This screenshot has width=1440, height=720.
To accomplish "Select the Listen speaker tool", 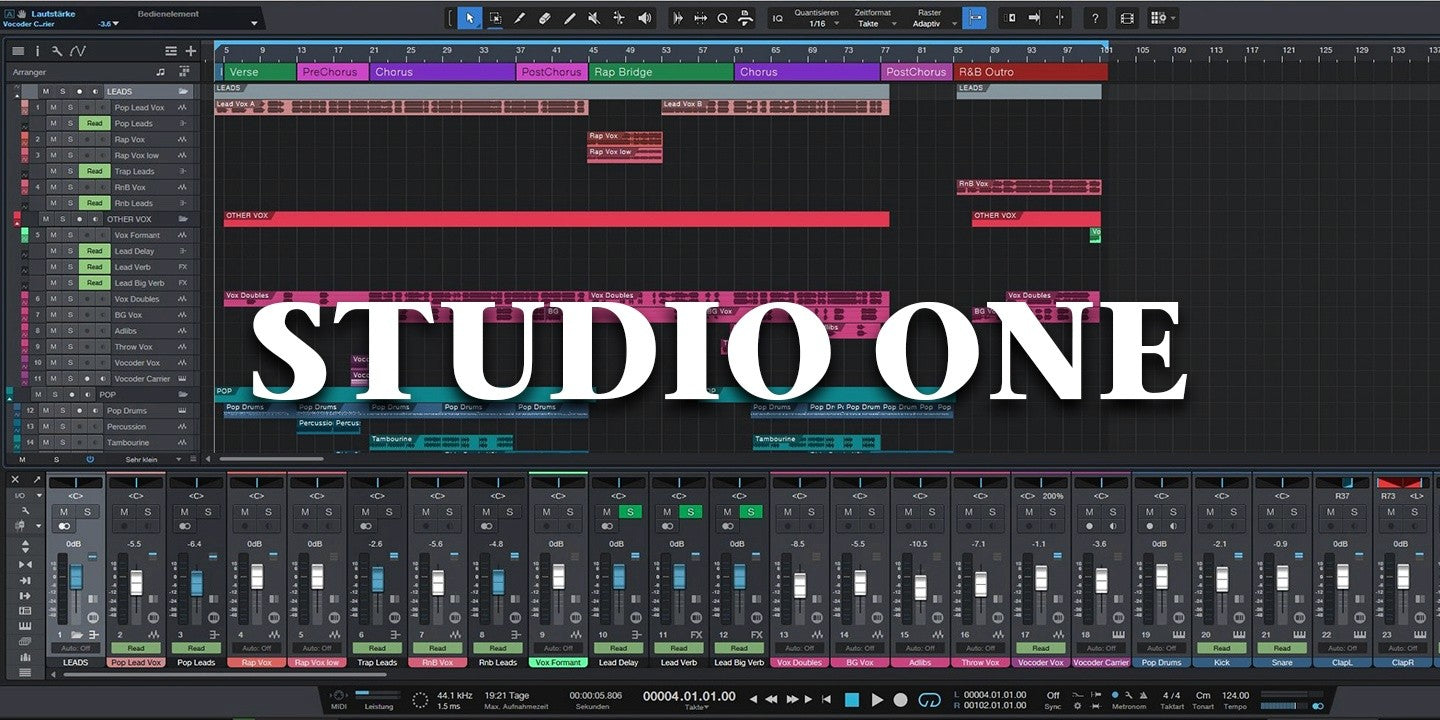I will [x=644, y=18].
